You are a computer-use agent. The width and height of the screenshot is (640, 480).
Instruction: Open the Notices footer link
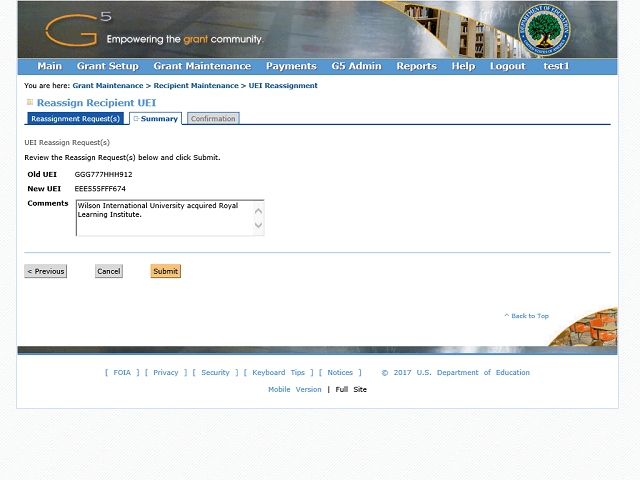pyautogui.click(x=340, y=372)
